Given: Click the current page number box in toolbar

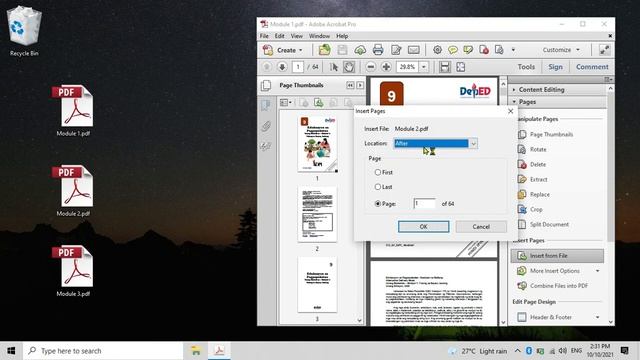Looking at the screenshot, I should click(298, 67).
